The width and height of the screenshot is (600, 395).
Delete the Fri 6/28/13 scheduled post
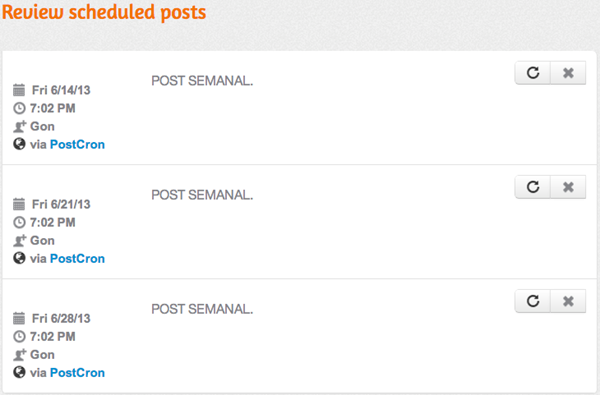(568, 301)
